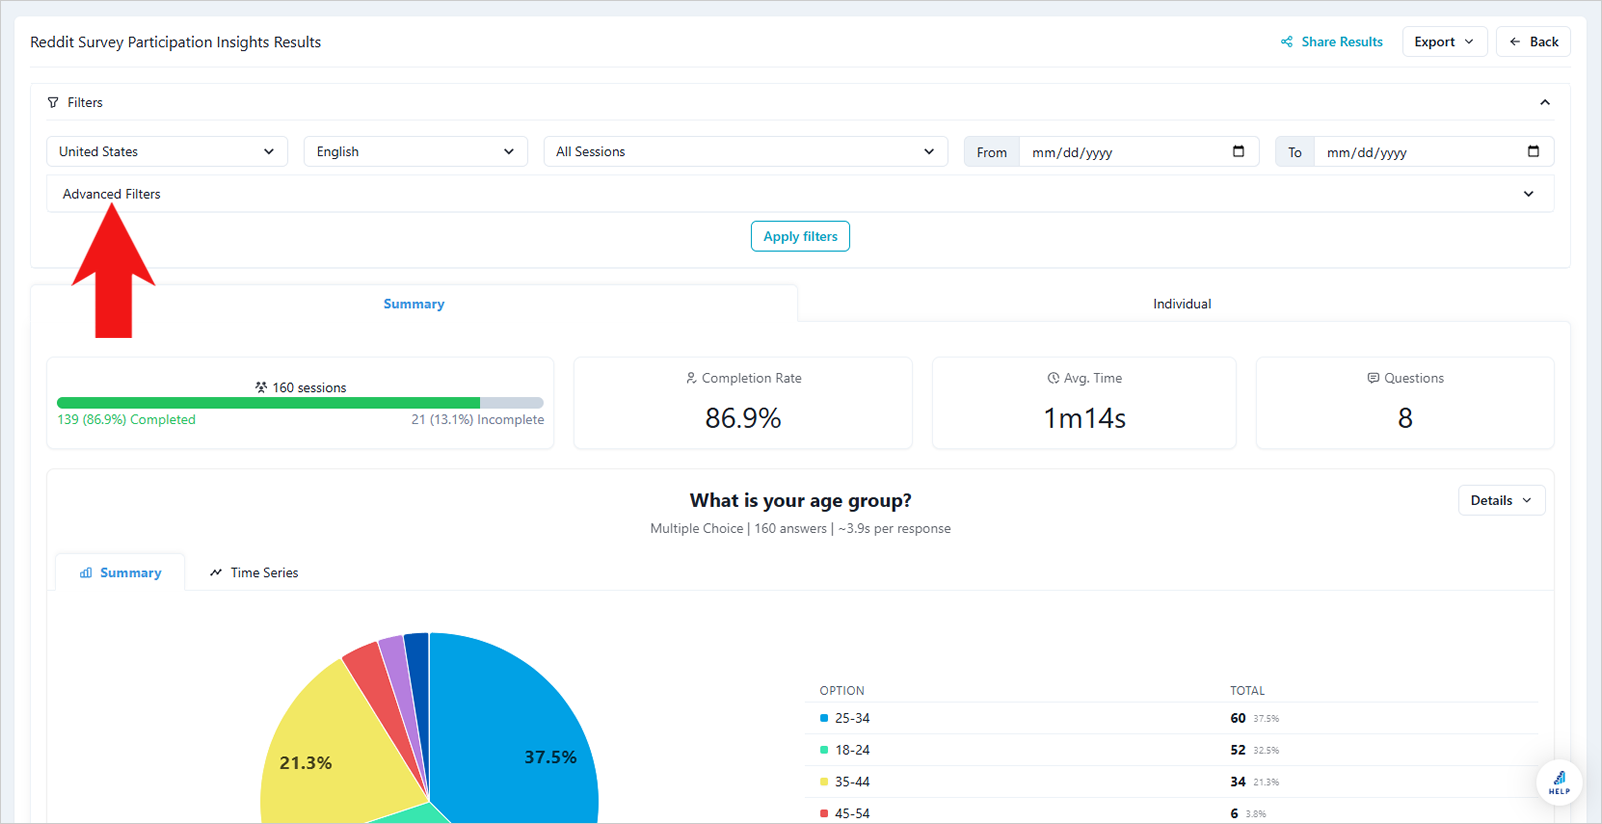The height and width of the screenshot is (824, 1602).
Task: Open the HELP widget icon
Action: pos(1559,783)
